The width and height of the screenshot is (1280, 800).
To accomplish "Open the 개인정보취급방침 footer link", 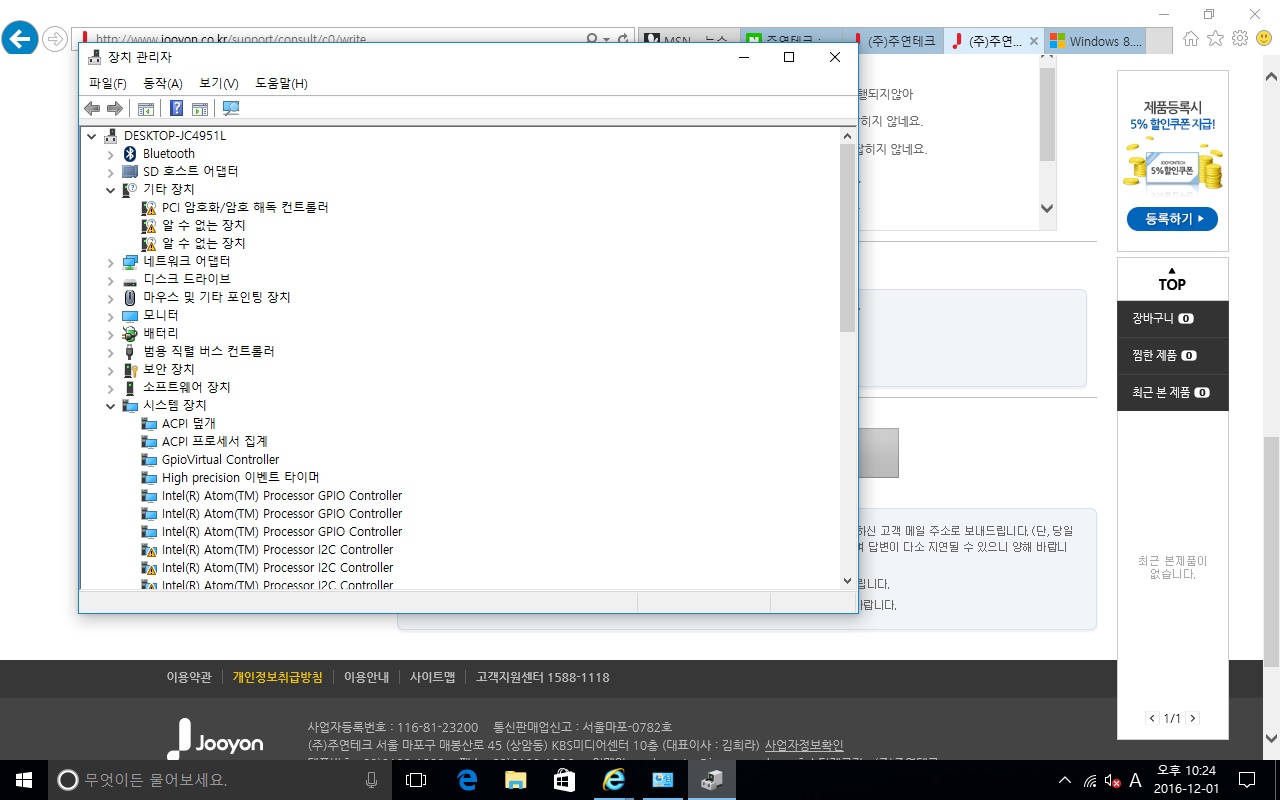I will pyautogui.click(x=278, y=677).
